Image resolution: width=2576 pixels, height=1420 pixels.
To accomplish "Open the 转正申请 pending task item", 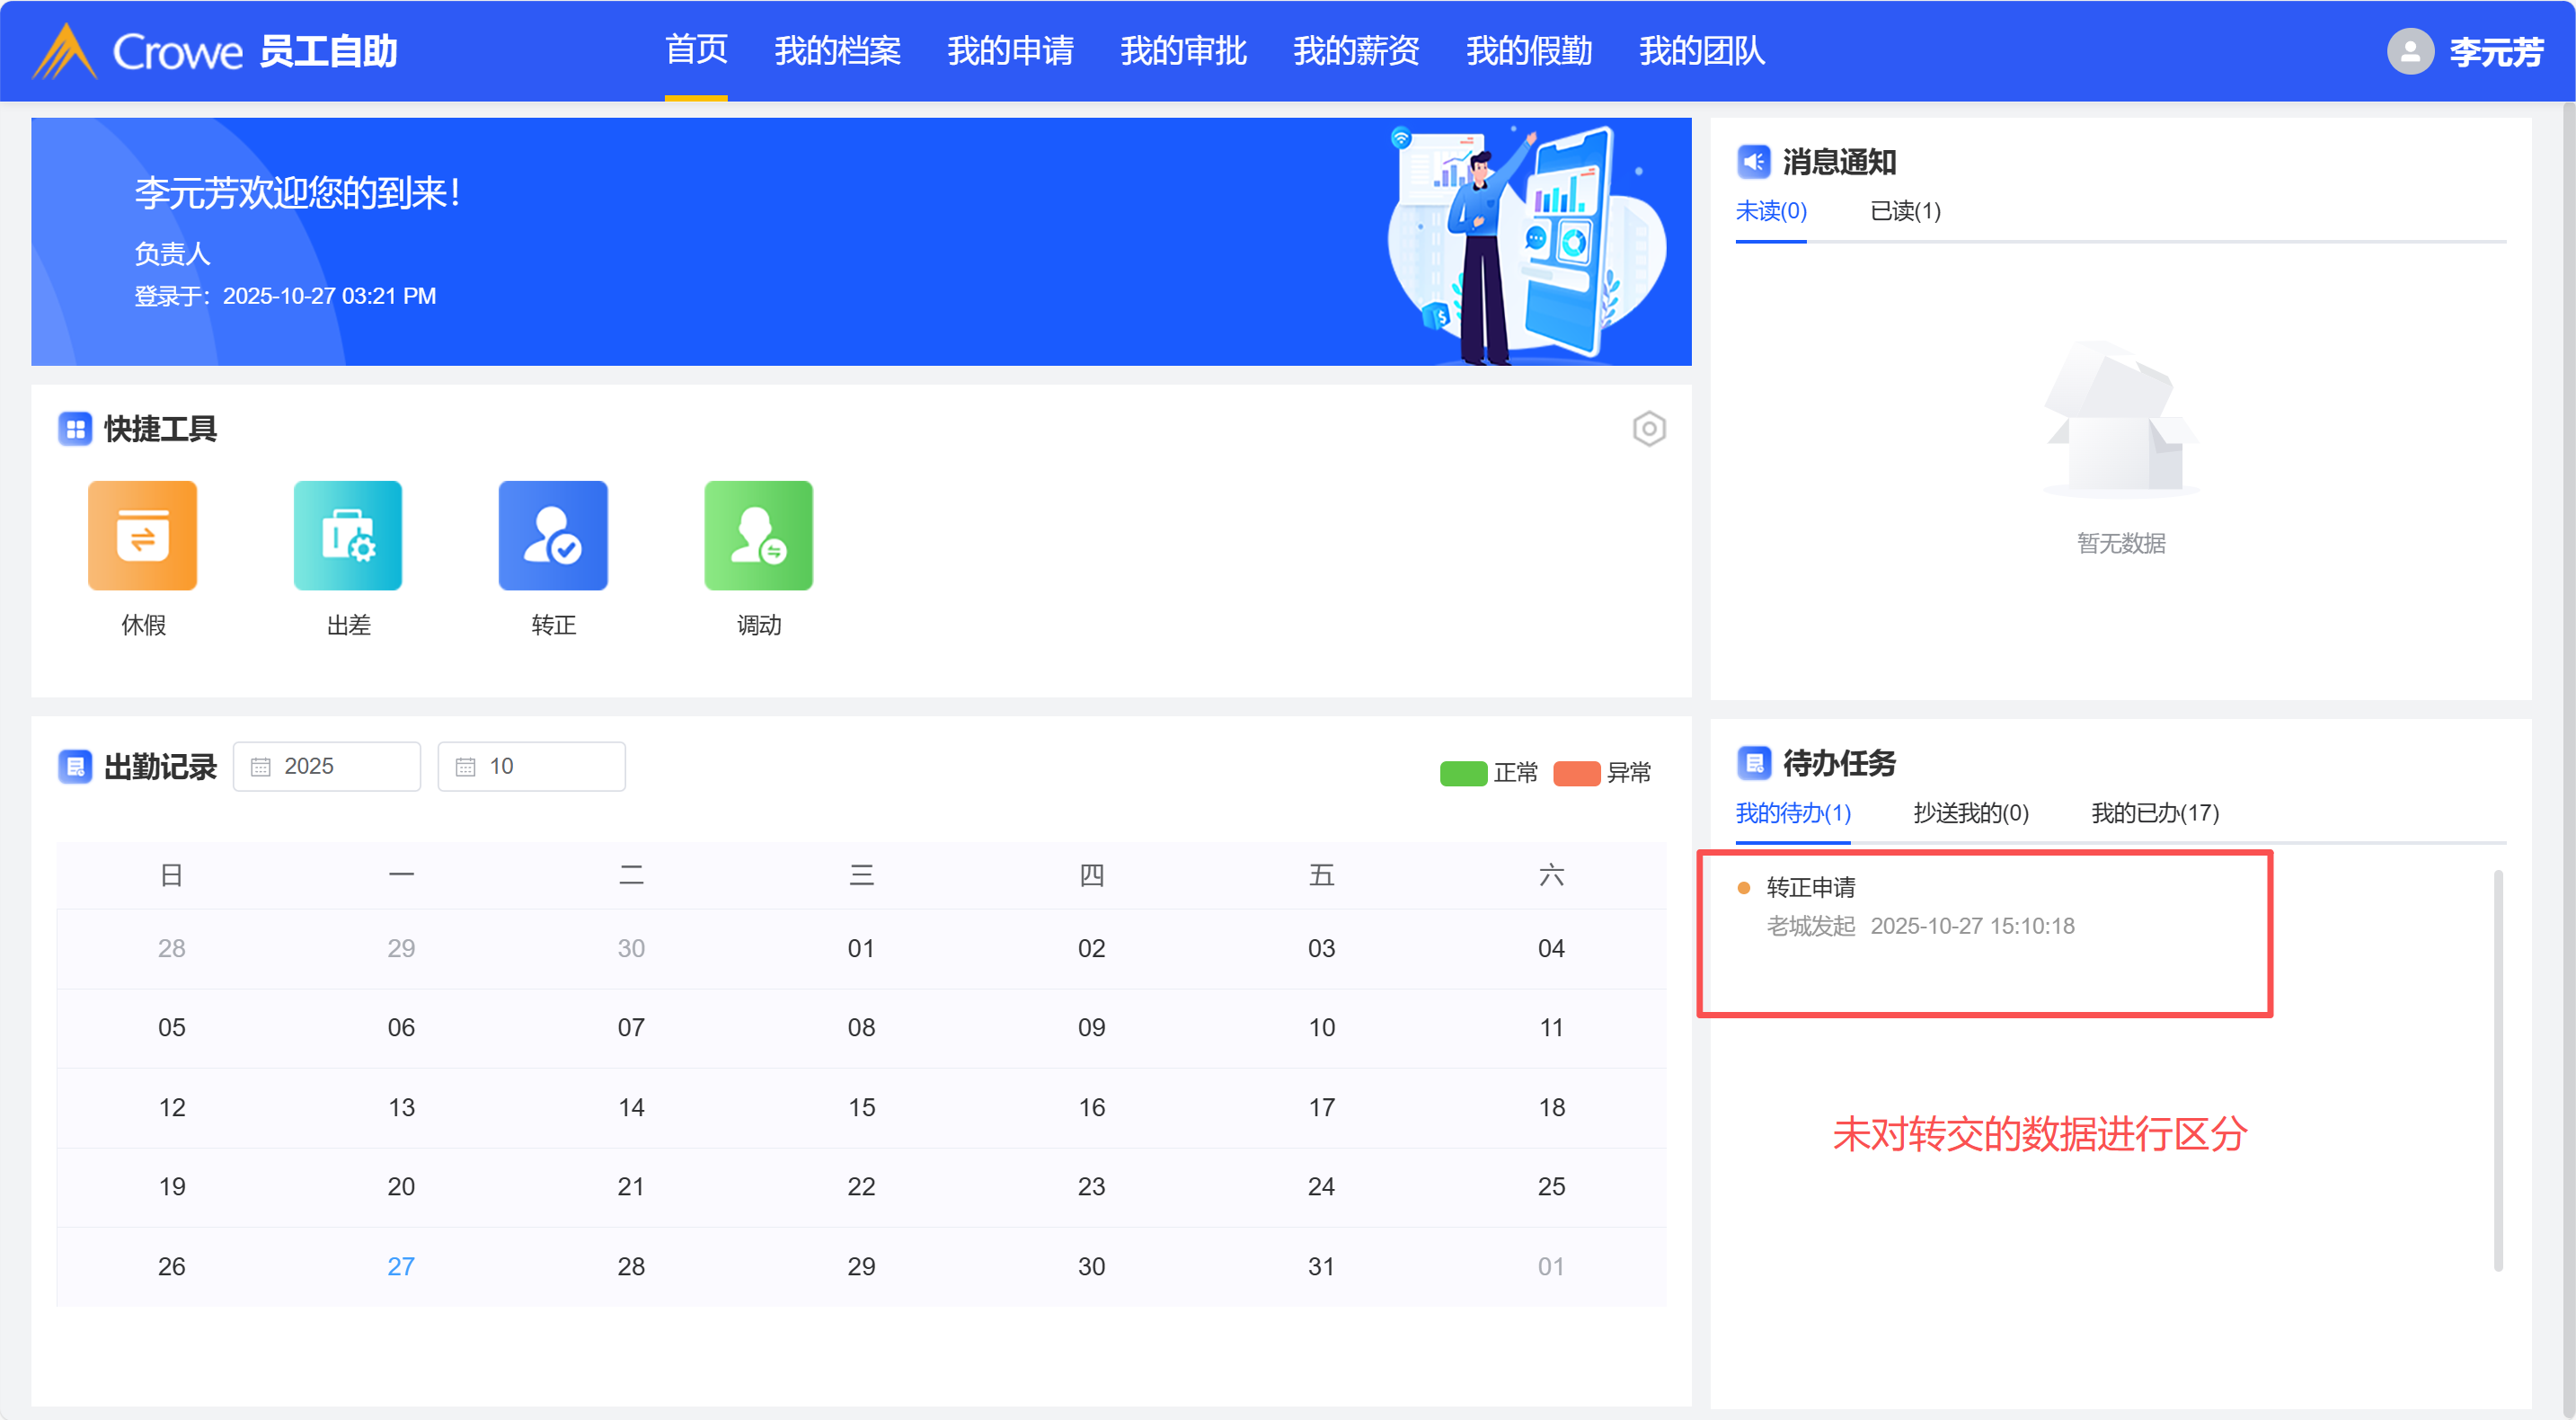I will (x=1810, y=887).
